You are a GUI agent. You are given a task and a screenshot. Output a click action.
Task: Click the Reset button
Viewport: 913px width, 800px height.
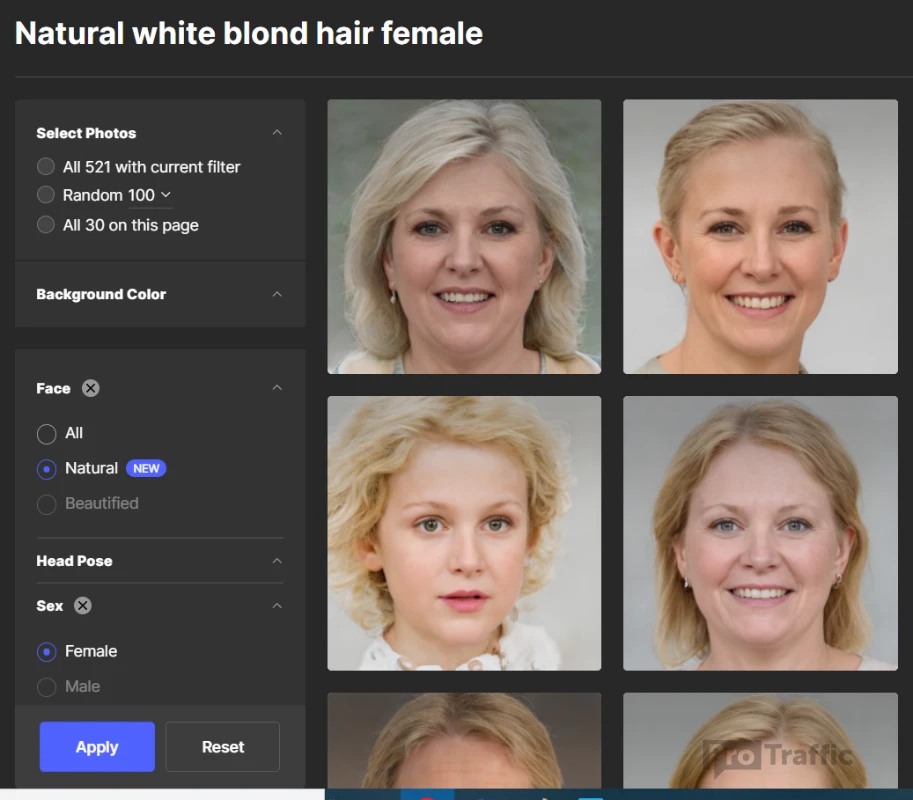click(x=222, y=746)
